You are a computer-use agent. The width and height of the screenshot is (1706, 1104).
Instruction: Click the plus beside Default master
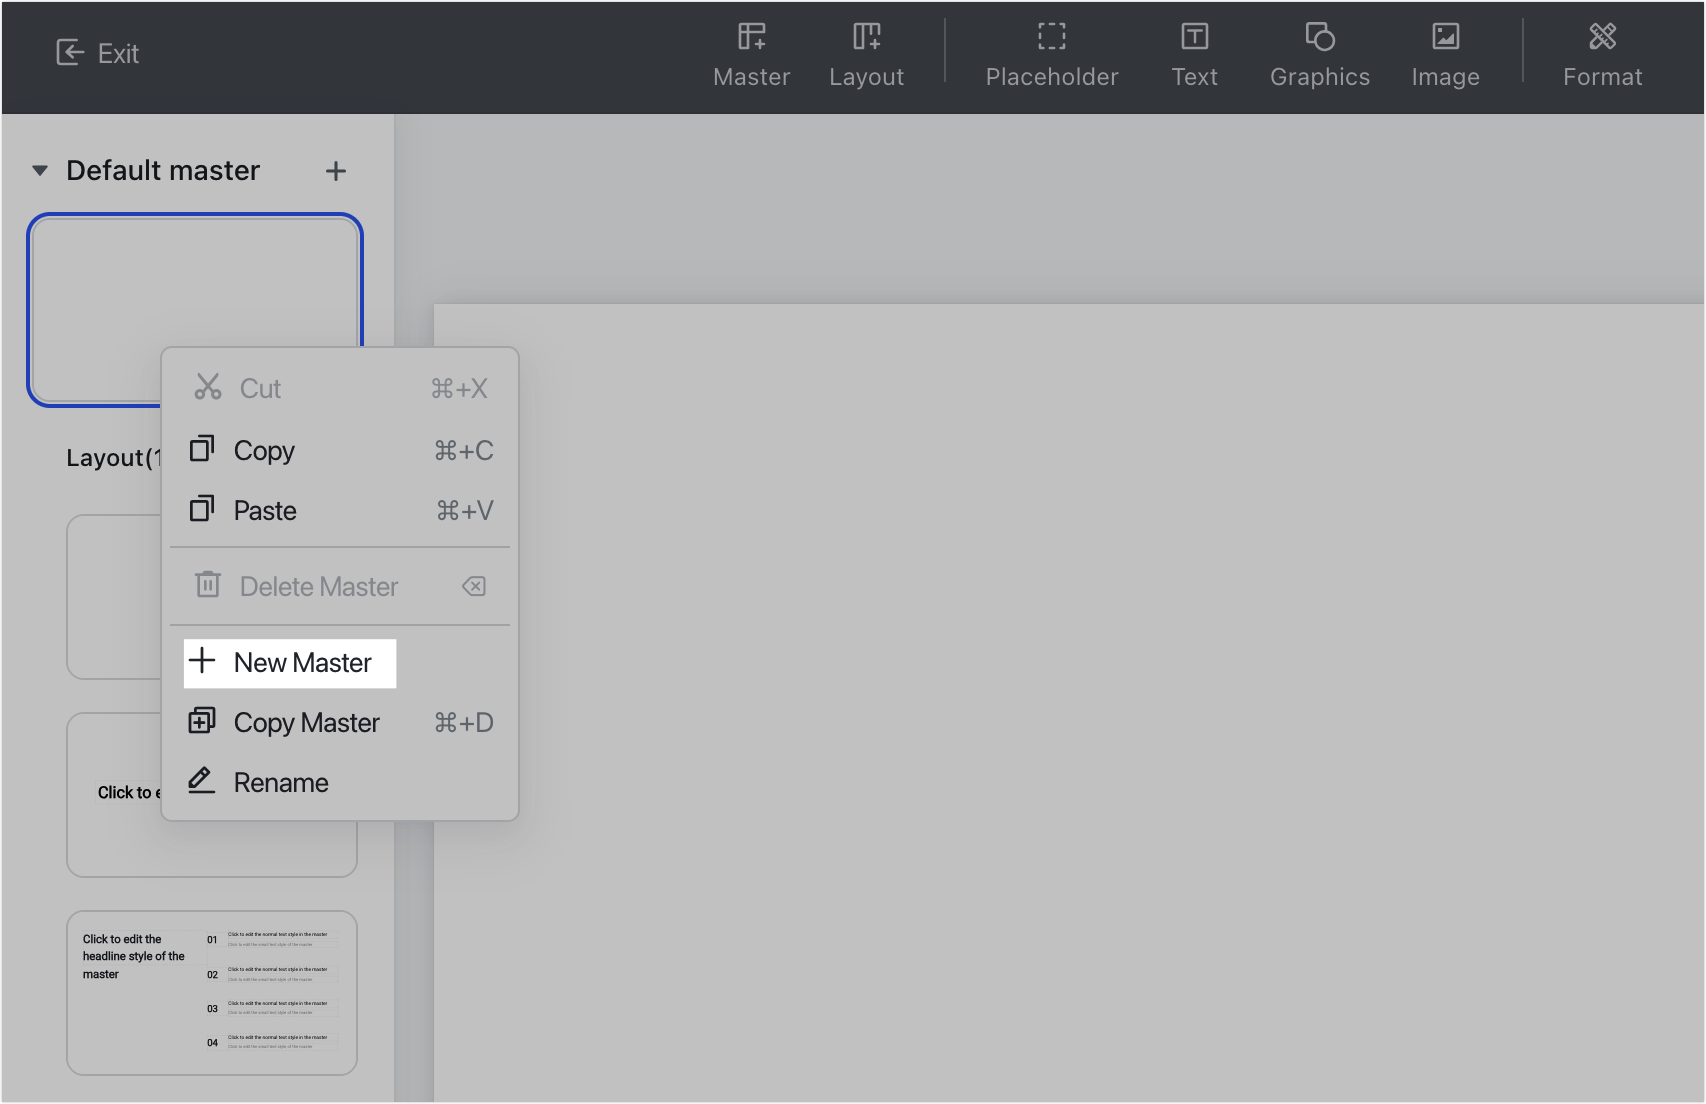[x=336, y=171]
